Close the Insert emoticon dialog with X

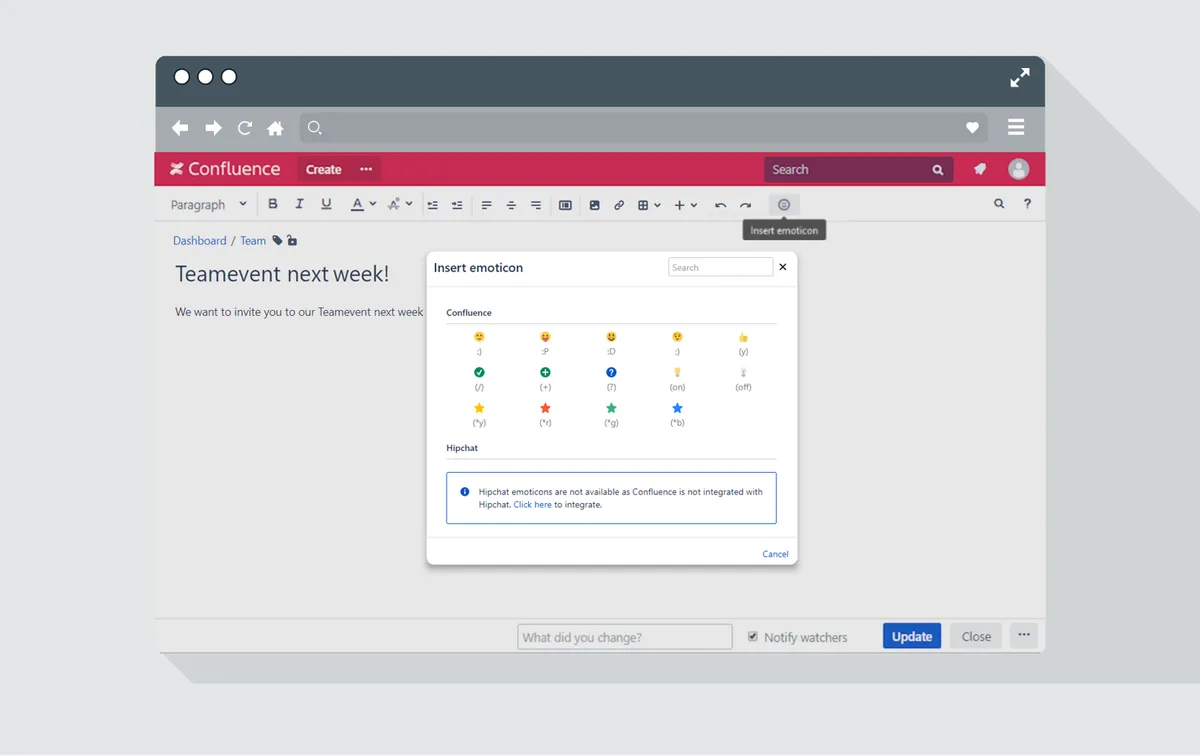(x=783, y=267)
